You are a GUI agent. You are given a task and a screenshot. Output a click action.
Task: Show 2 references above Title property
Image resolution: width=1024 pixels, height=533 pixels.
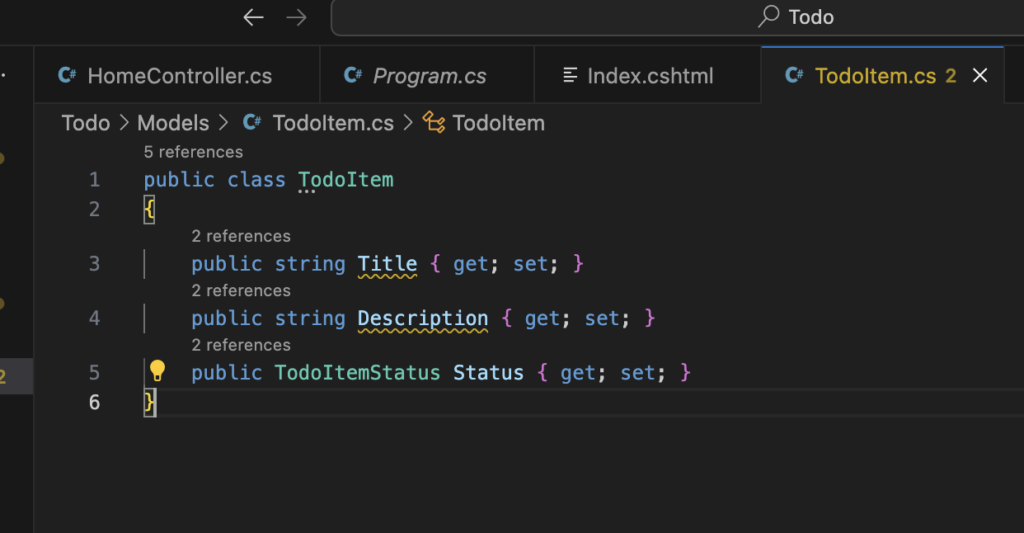tap(241, 236)
